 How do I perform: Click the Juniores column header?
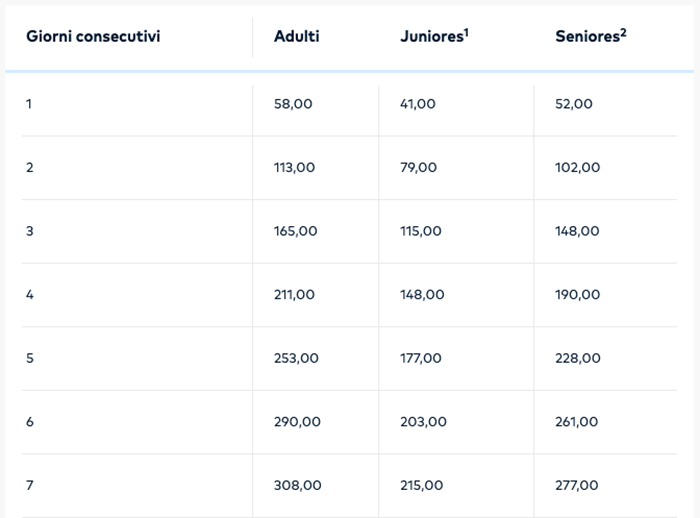click(430, 37)
